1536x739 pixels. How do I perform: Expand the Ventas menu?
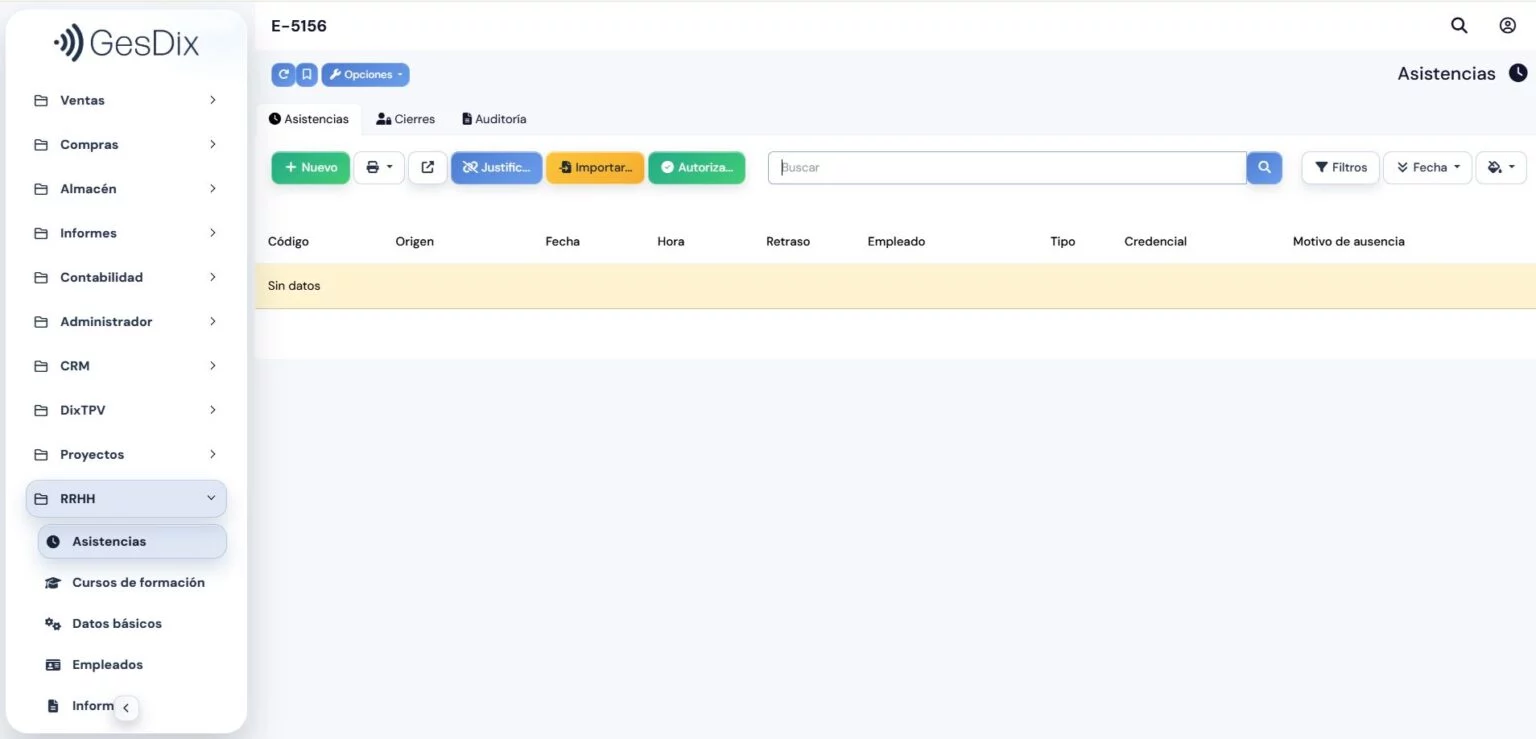[126, 100]
